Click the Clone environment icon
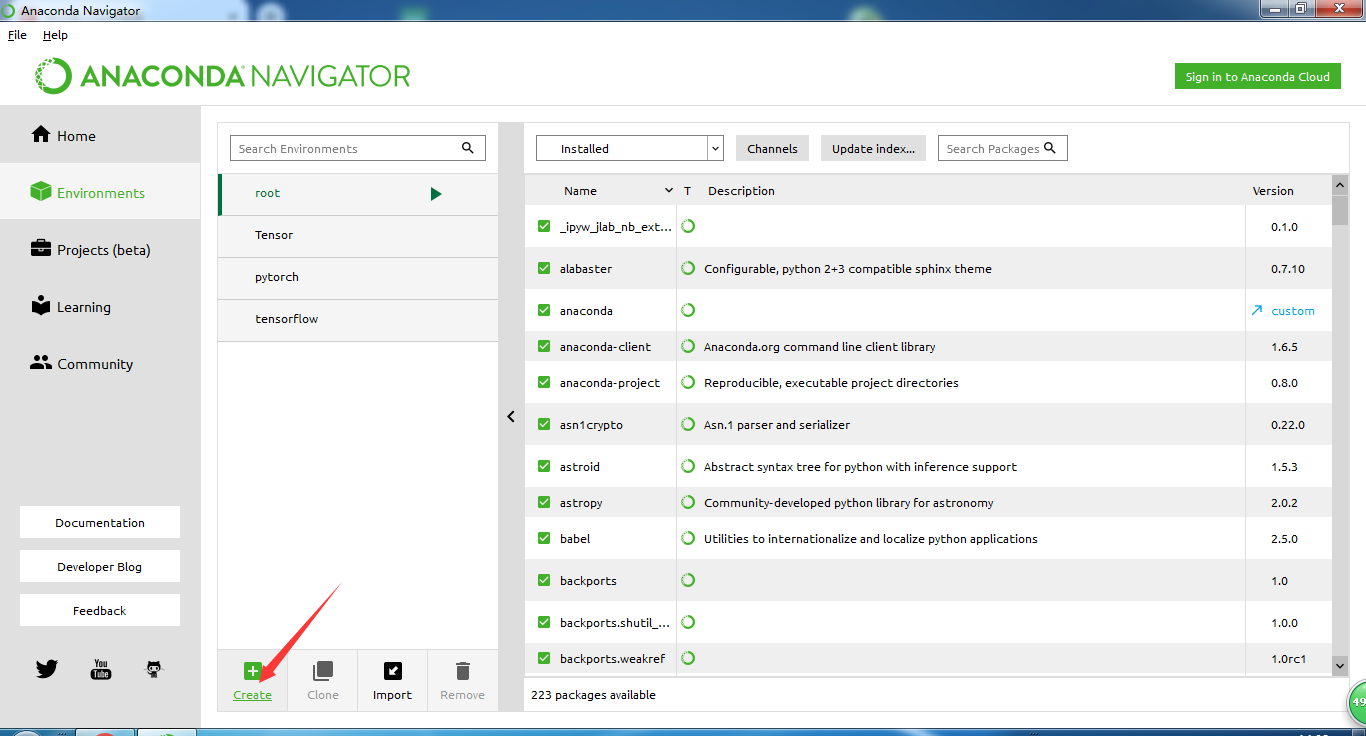Image resolution: width=1366 pixels, height=736 pixels. [322, 671]
